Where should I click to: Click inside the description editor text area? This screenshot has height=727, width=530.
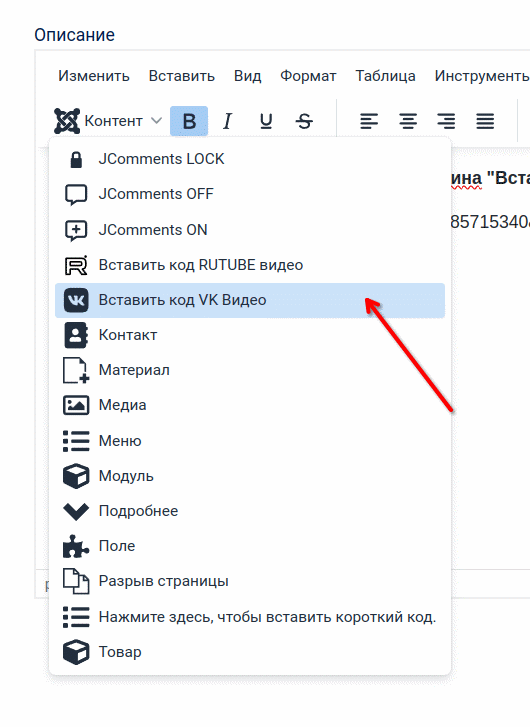(x=491, y=371)
